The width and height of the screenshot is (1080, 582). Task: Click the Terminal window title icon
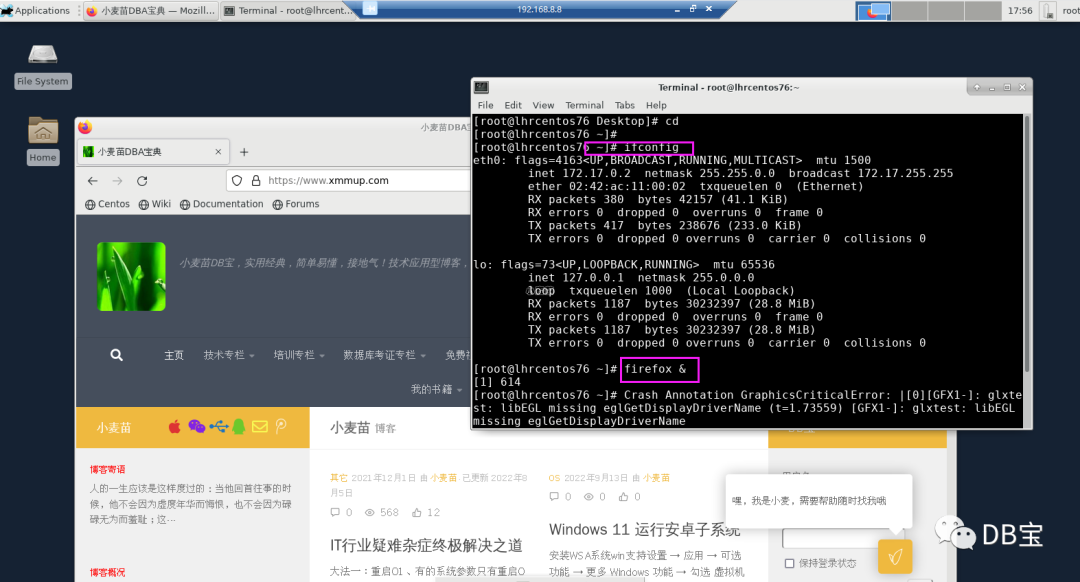pyautogui.click(x=481, y=87)
